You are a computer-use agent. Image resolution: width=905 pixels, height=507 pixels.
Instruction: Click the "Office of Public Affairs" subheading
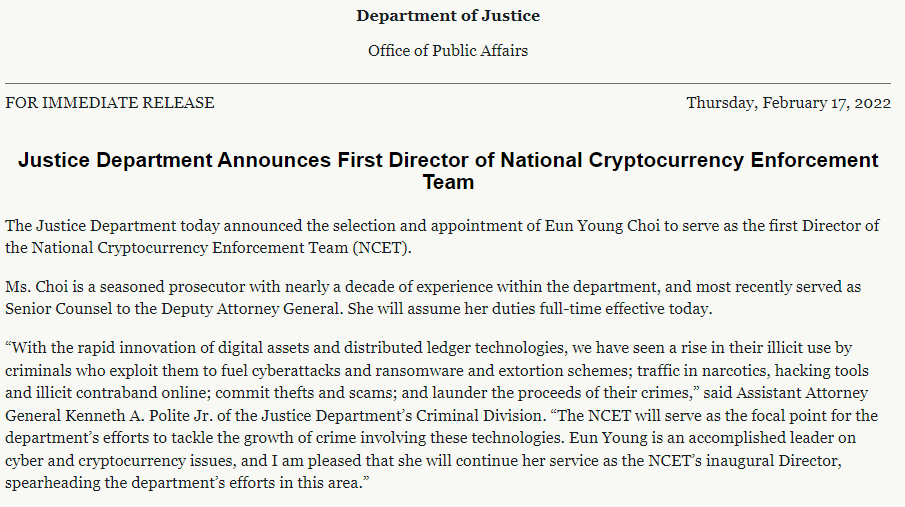tap(447, 50)
